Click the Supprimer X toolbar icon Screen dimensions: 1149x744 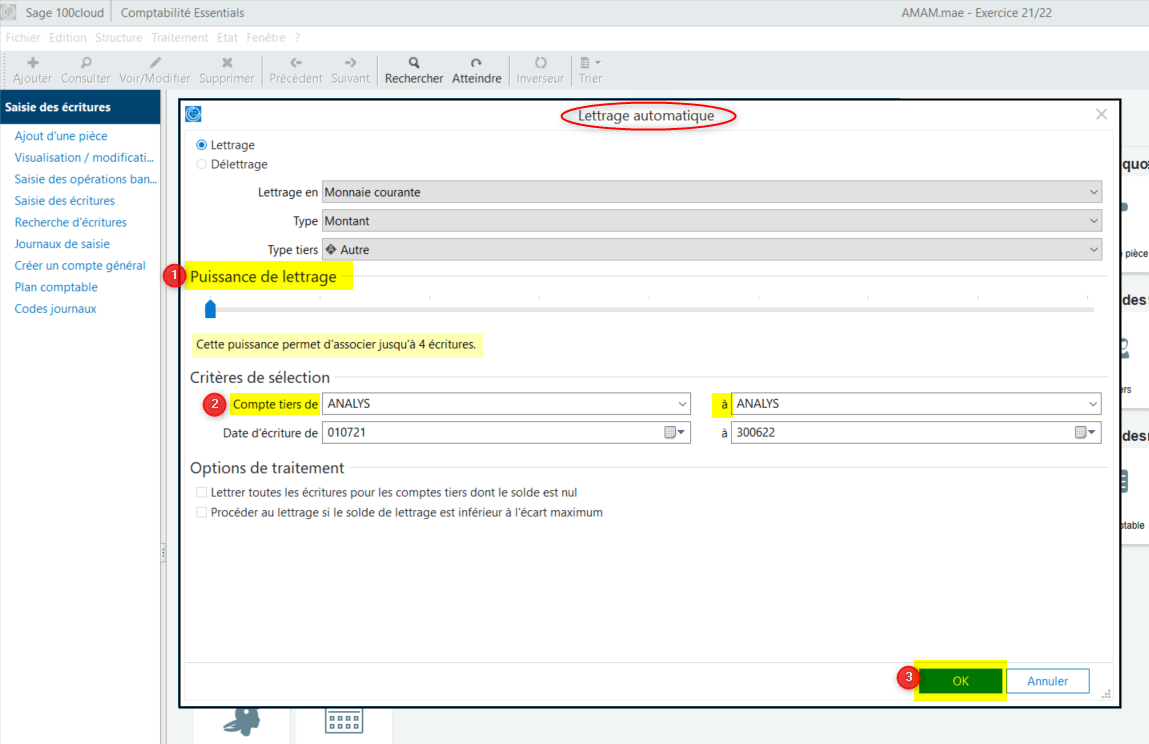227,63
